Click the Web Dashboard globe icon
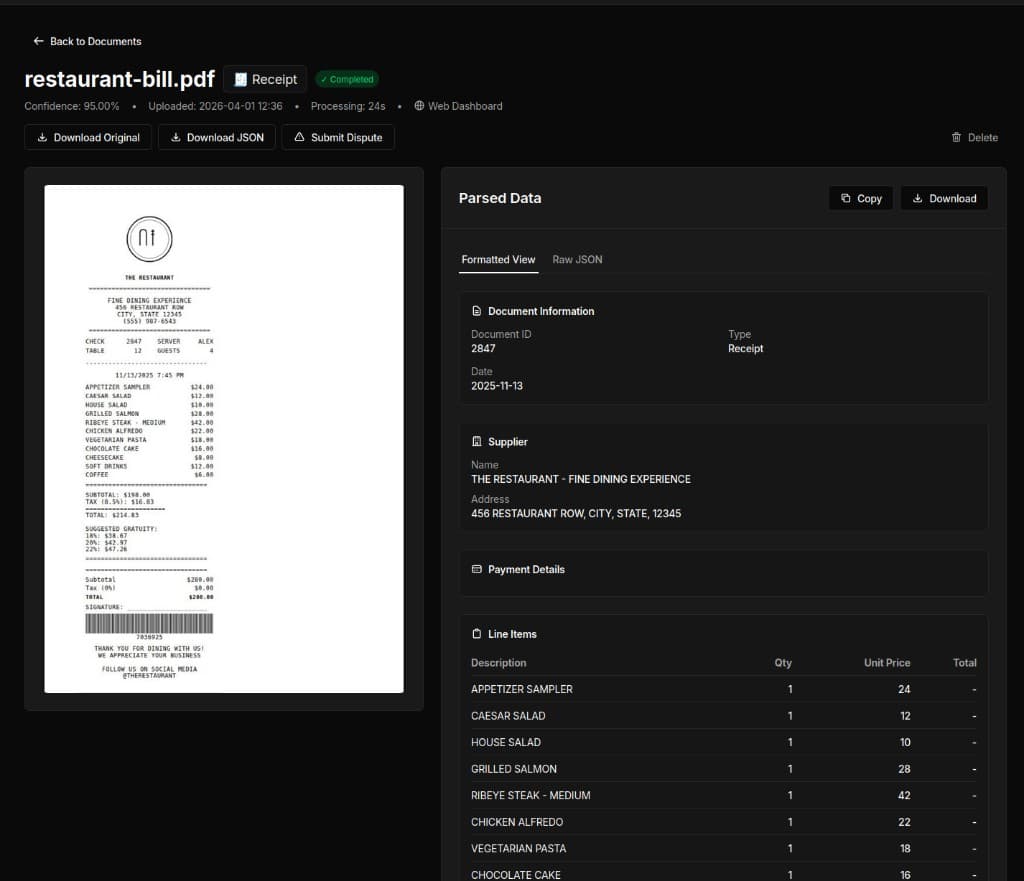The width and height of the screenshot is (1024, 881). click(422, 106)
